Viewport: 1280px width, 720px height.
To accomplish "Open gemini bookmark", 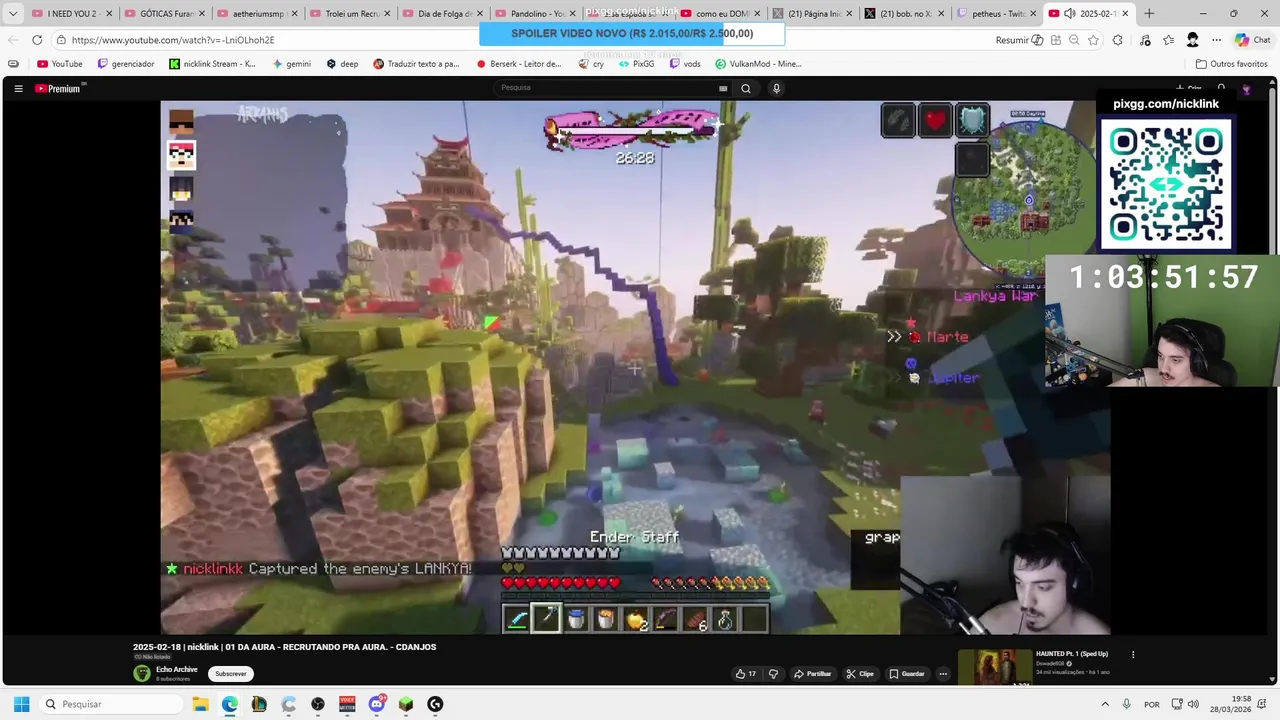I will point(291,64).
